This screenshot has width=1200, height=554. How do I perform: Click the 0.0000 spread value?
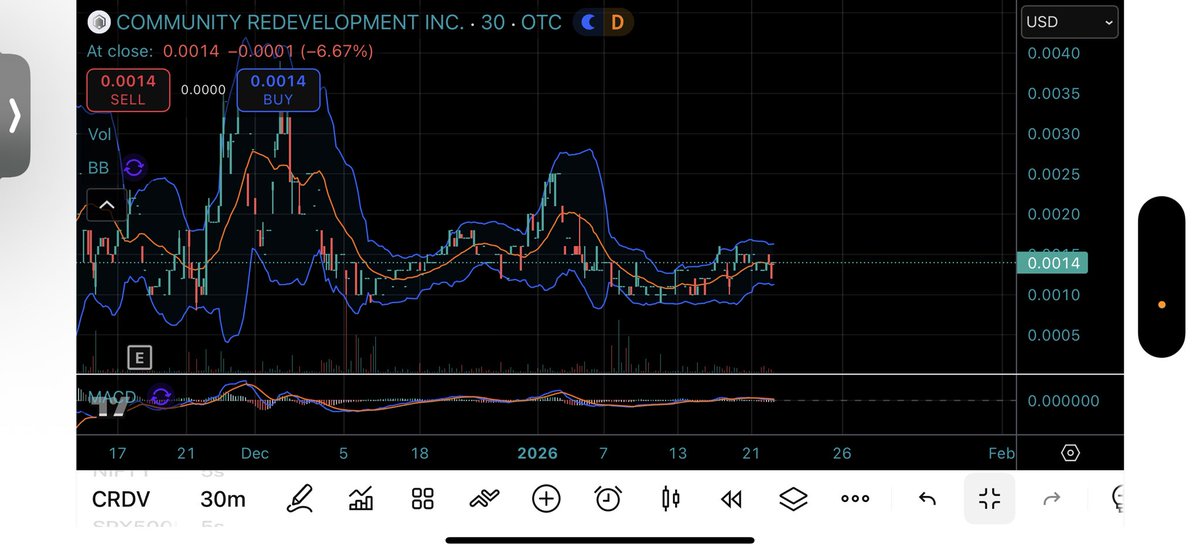pyautogui.click(x=203, y=89)
